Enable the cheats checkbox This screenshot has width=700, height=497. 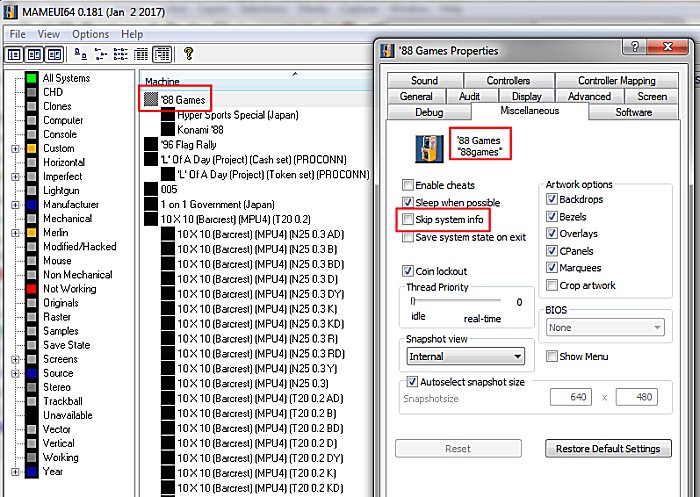pyautogui.click(x=408, y=185)
